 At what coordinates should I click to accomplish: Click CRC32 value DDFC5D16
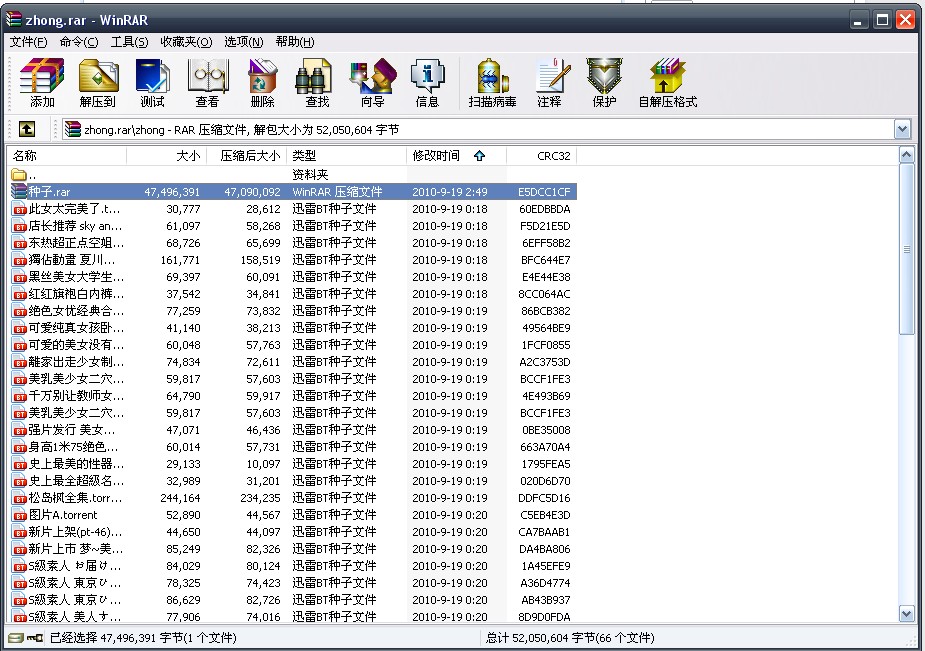(544, 498)
